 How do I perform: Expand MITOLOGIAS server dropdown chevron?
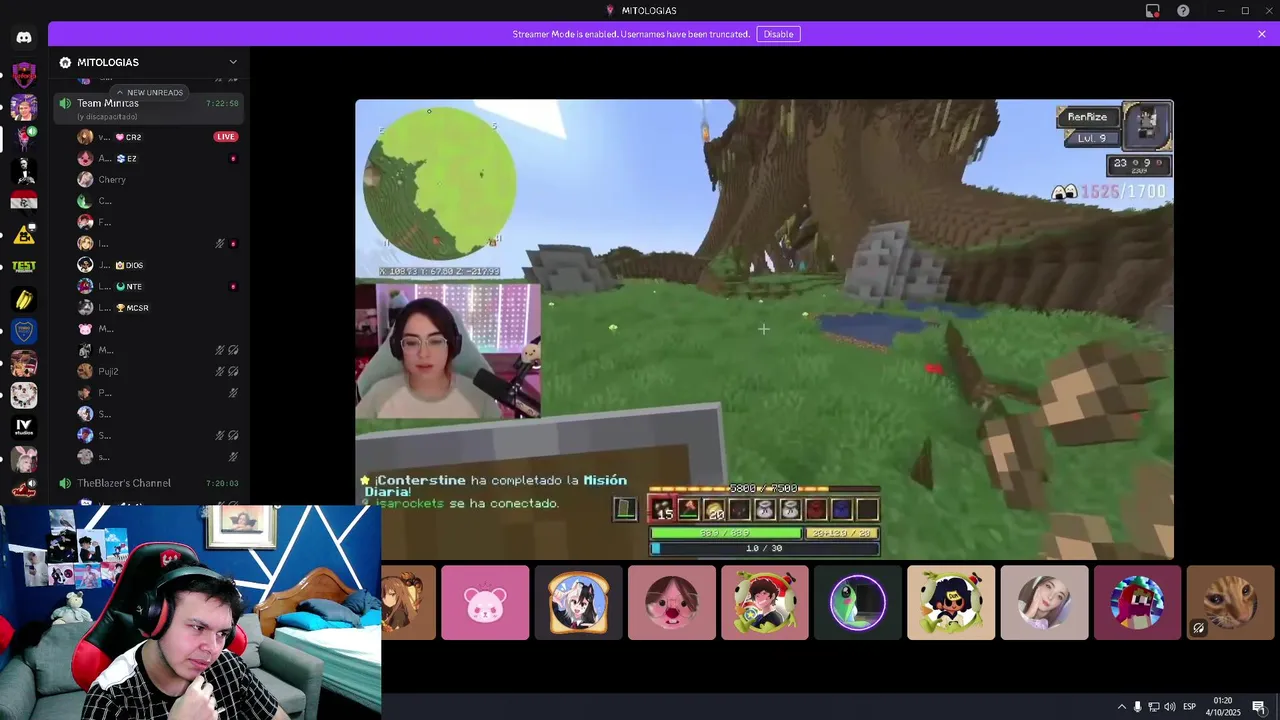coord(233,62)
